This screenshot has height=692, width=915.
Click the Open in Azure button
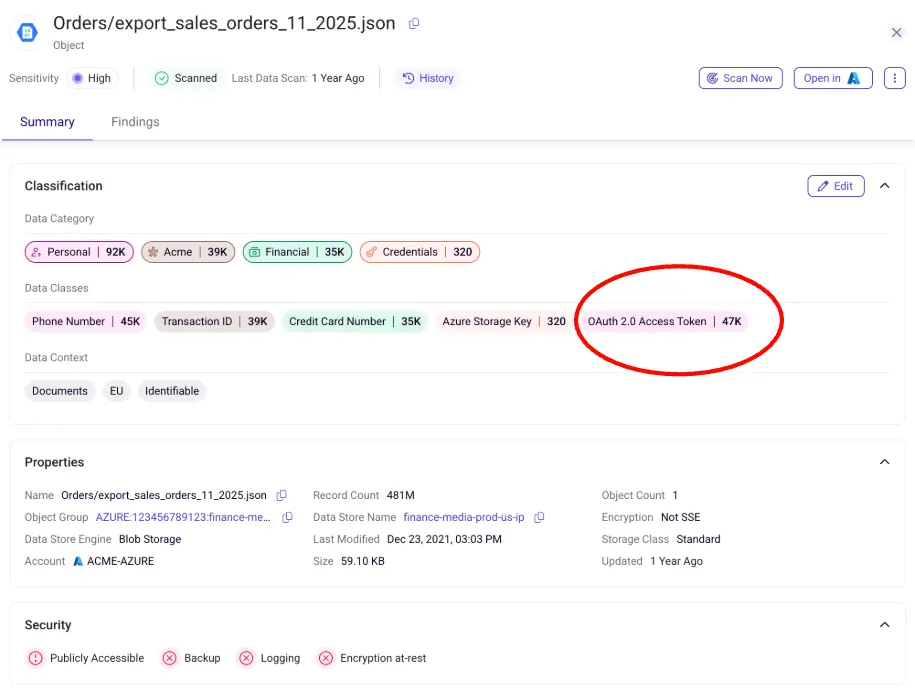point(833,78)
